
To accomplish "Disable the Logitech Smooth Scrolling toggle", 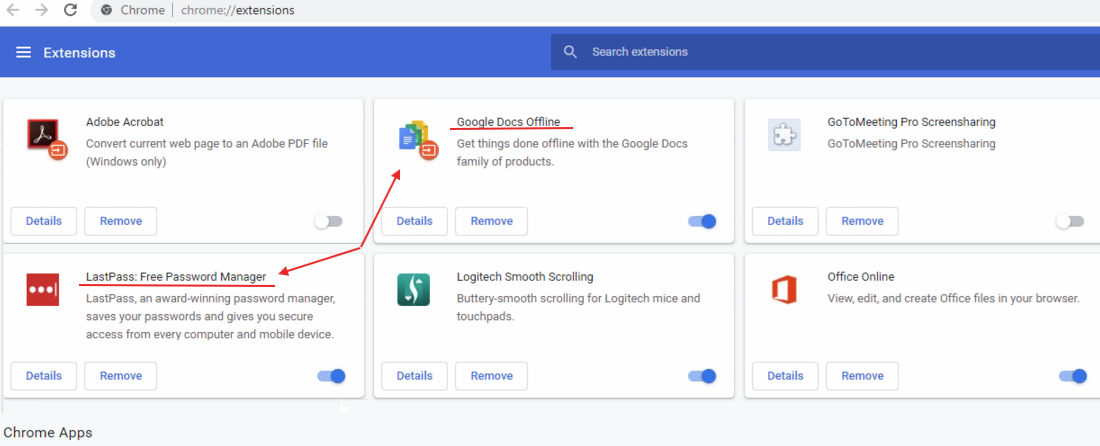I will (x=702, y=376).
